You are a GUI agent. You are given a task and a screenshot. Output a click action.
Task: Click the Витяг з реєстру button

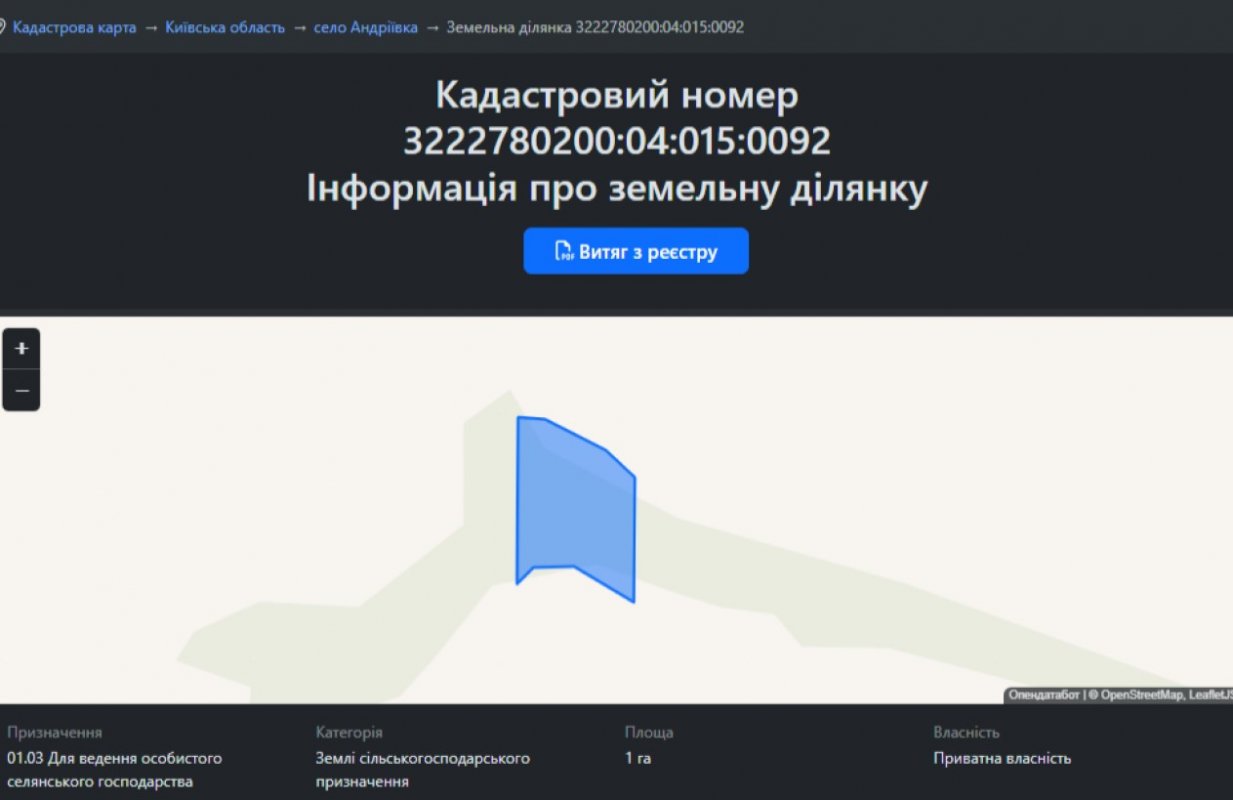click(x=636, y=251)
